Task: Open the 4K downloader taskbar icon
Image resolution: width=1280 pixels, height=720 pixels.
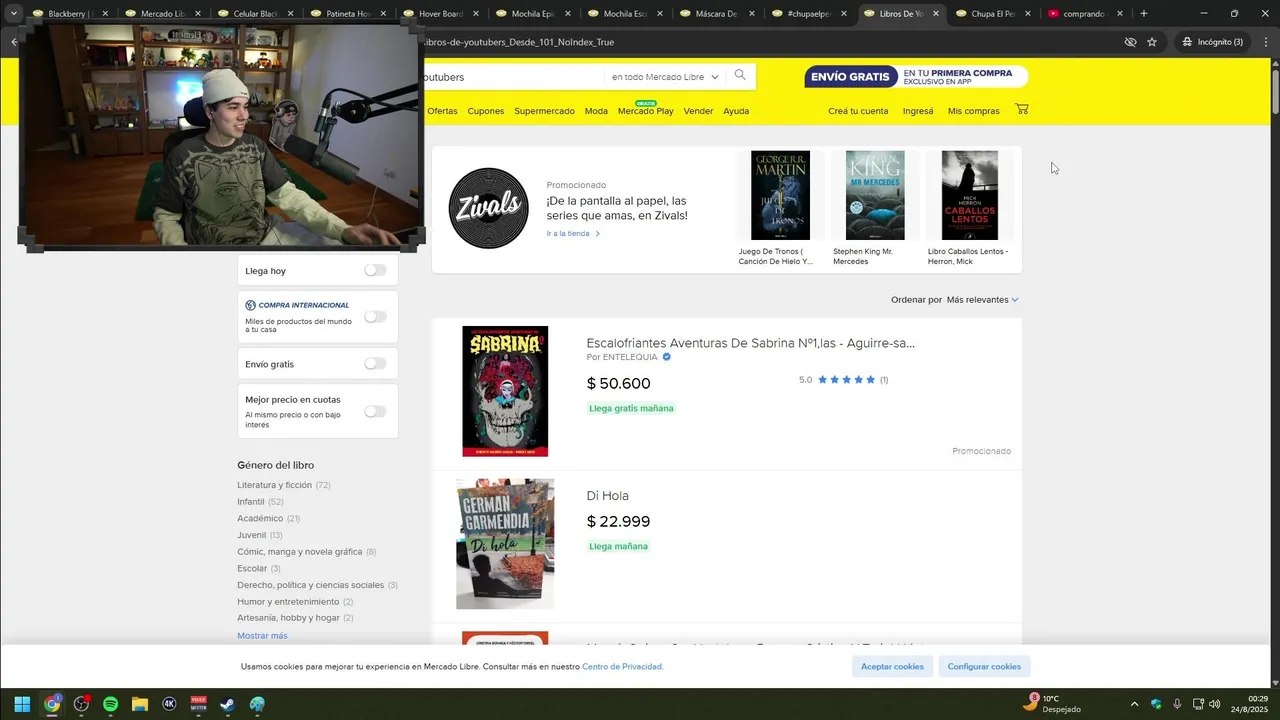Action: coord(169,704)
